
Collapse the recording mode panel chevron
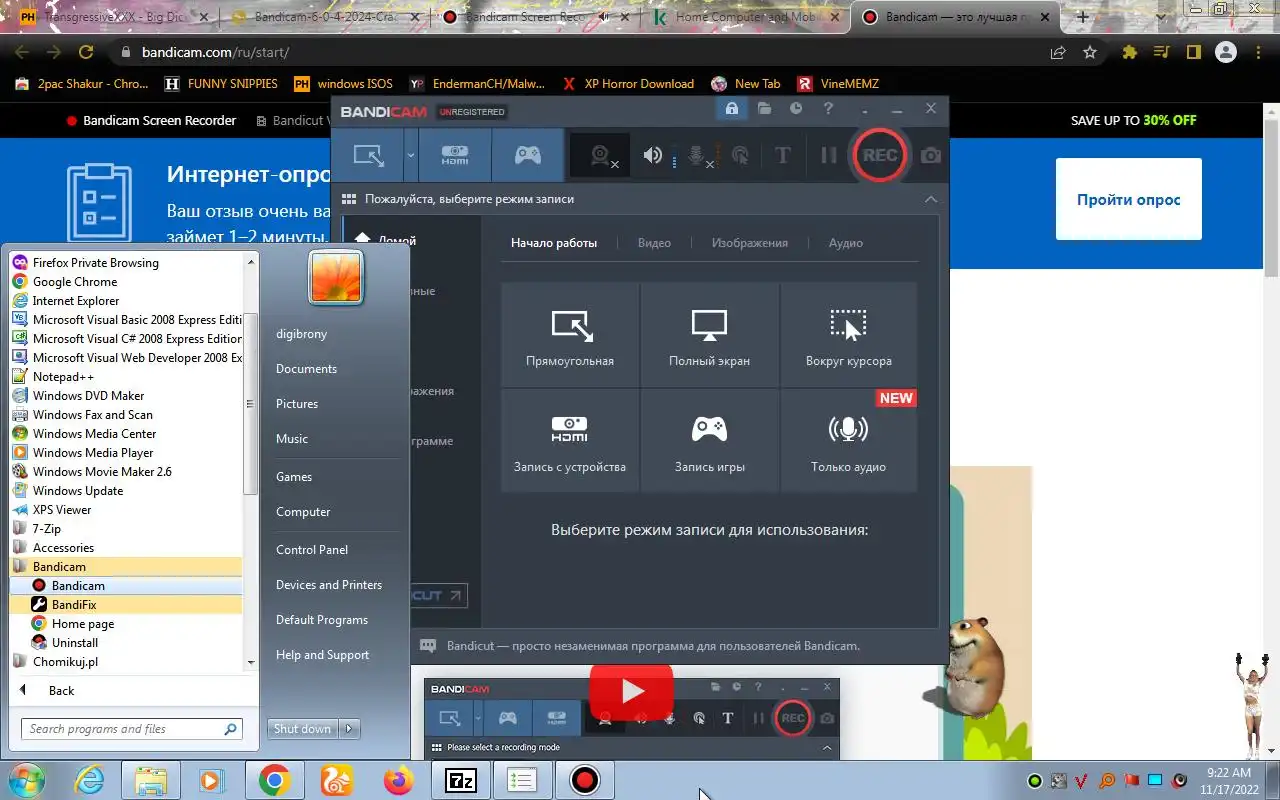[x=931, y=199]
